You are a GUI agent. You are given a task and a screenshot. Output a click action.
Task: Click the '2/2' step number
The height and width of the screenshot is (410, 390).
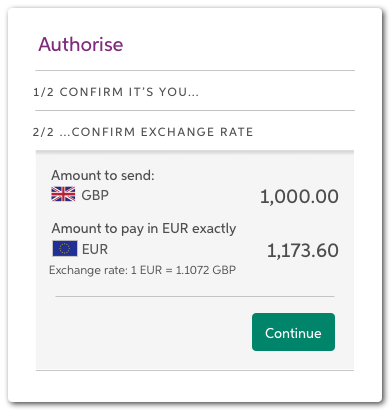(43, 132)
